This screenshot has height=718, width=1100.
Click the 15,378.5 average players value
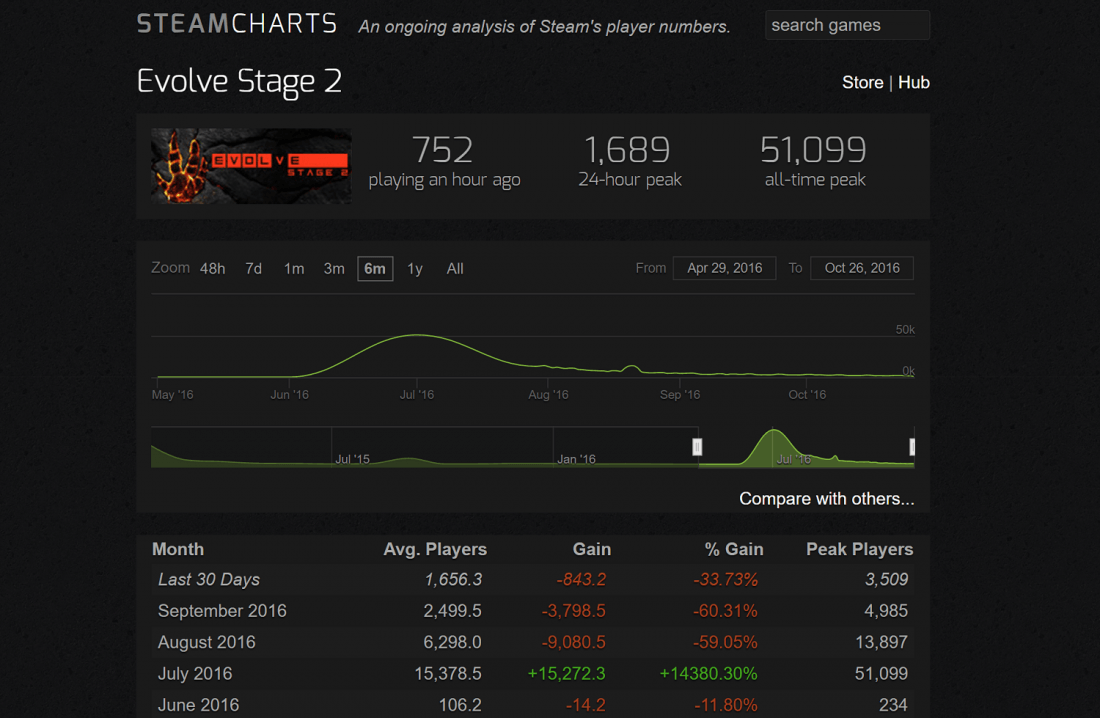pos(448,674)
